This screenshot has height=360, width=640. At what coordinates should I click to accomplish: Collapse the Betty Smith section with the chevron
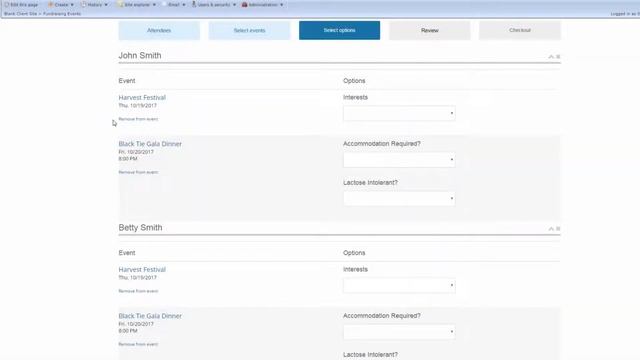551,229
